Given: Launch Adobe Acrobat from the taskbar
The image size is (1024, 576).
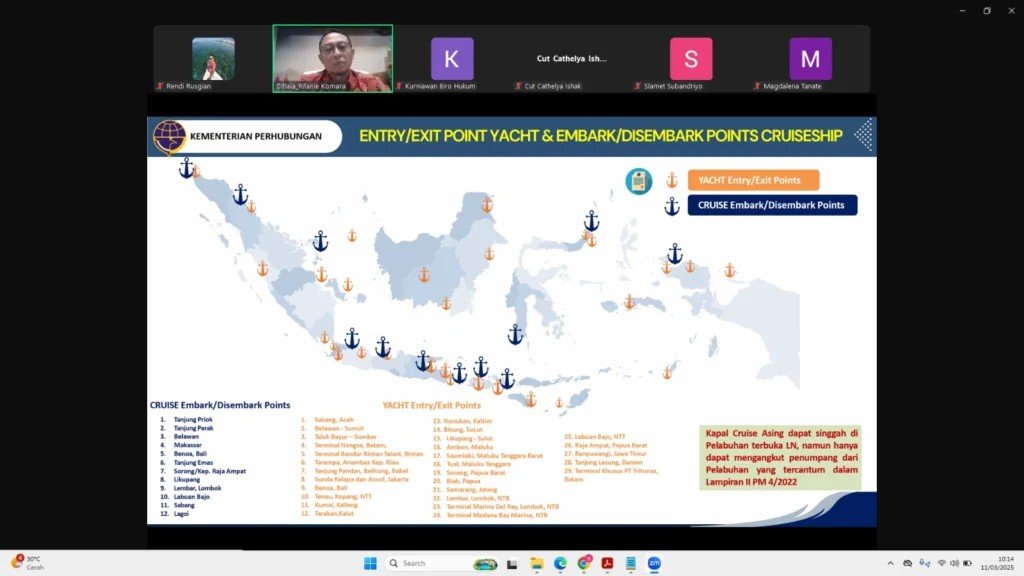Looking at the screenshot, I should point(606,563).
